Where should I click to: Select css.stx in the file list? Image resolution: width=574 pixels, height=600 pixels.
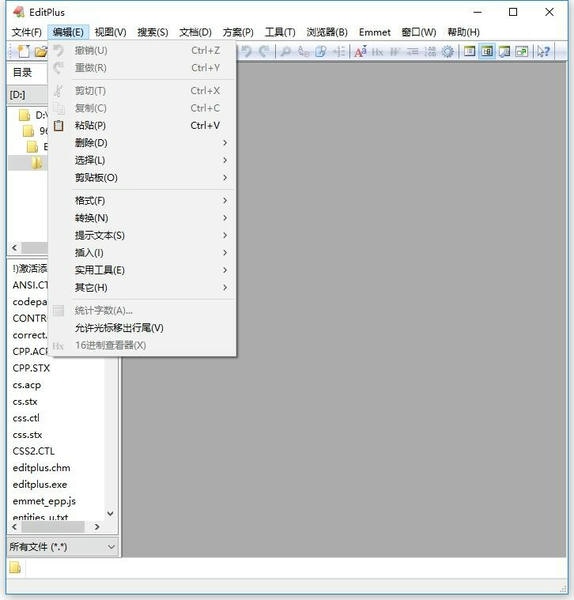pyautogui.click(x=27, y=435)
